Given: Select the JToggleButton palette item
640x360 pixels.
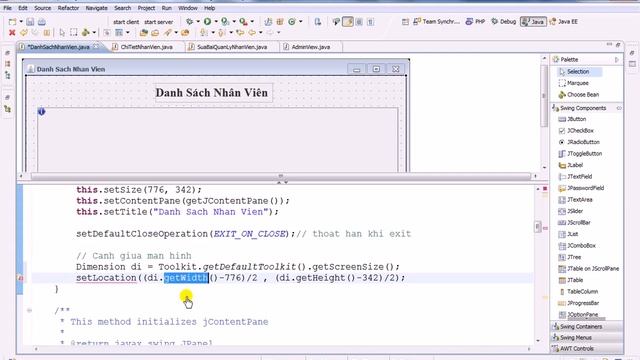Looking at the screenshot, I should 580,154.
